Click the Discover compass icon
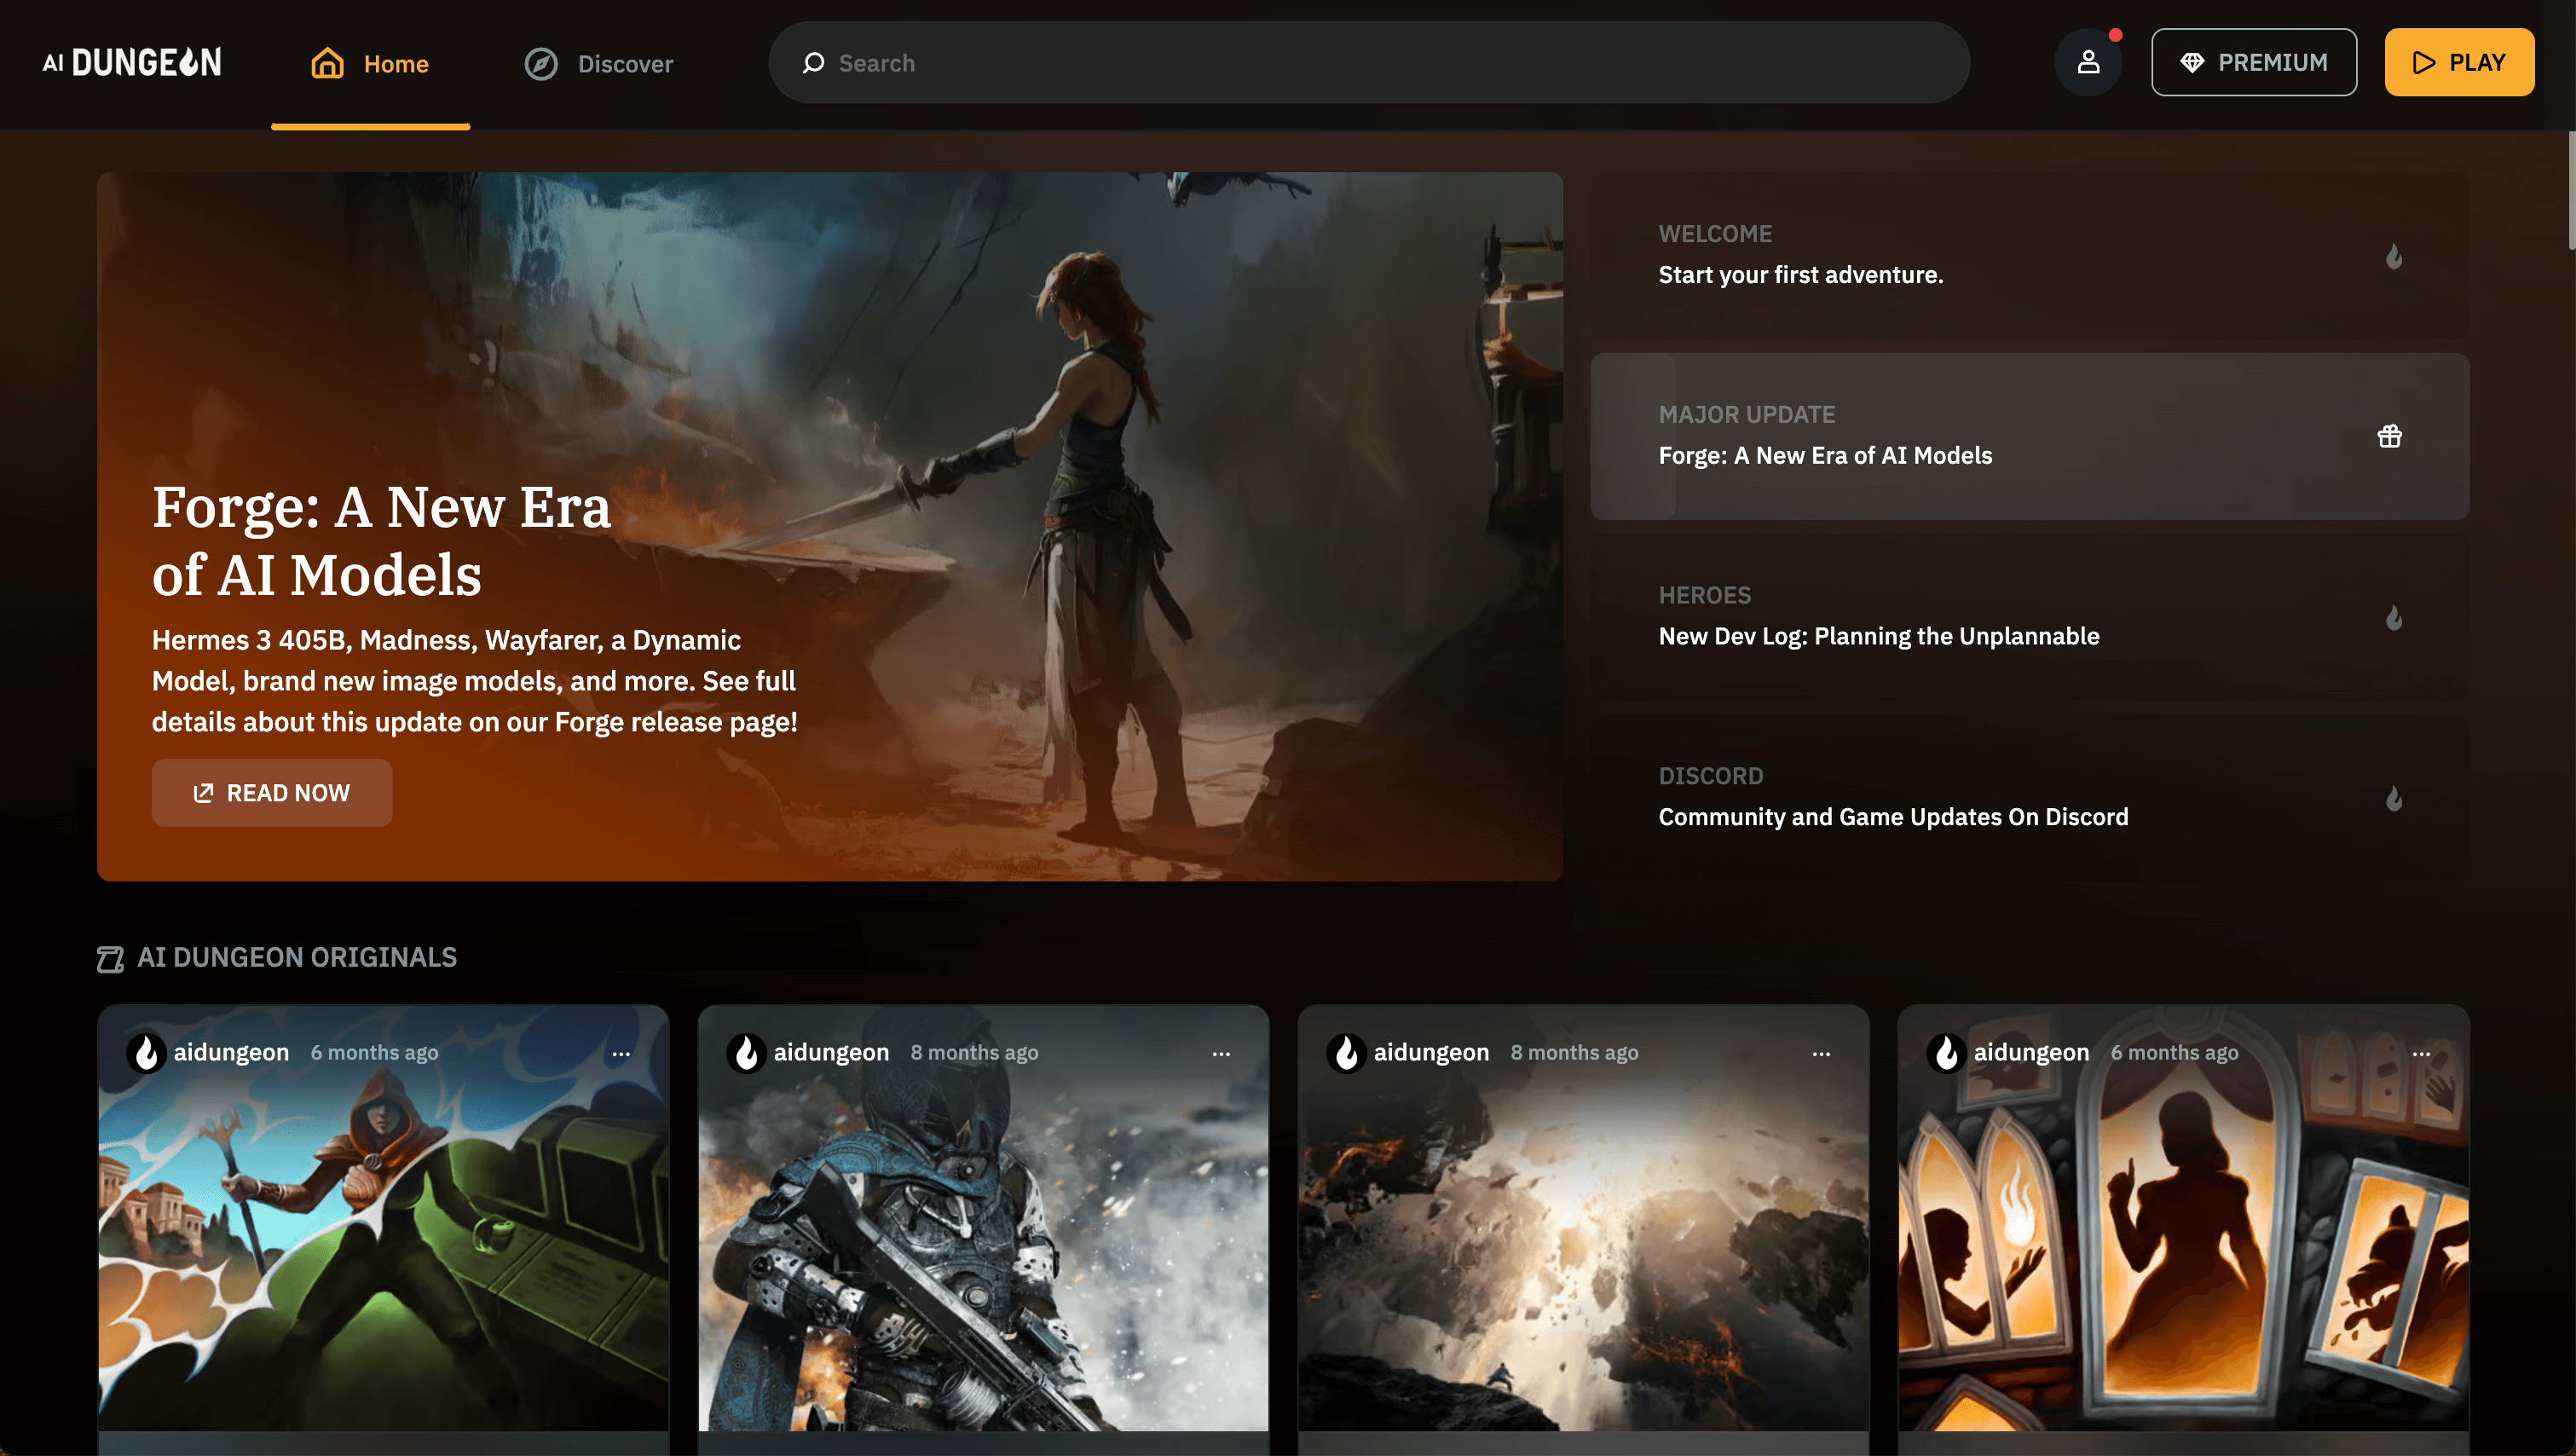 pyautogui.click(x=541, y=63)
